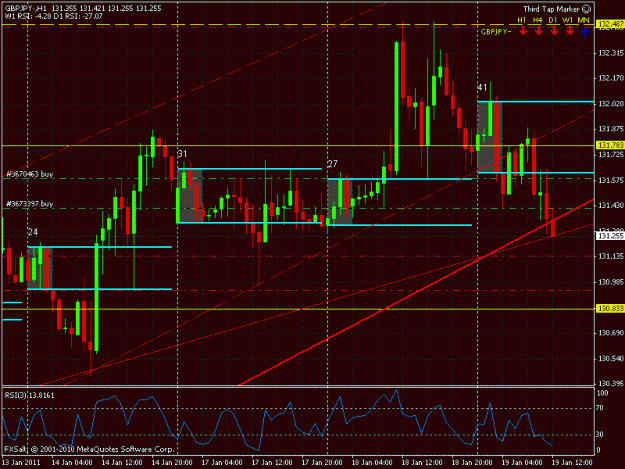The height and width of the screenshot is (469, 625).
Task: Click the '18 Jan 12:00' time label
Action: (422, 463)
